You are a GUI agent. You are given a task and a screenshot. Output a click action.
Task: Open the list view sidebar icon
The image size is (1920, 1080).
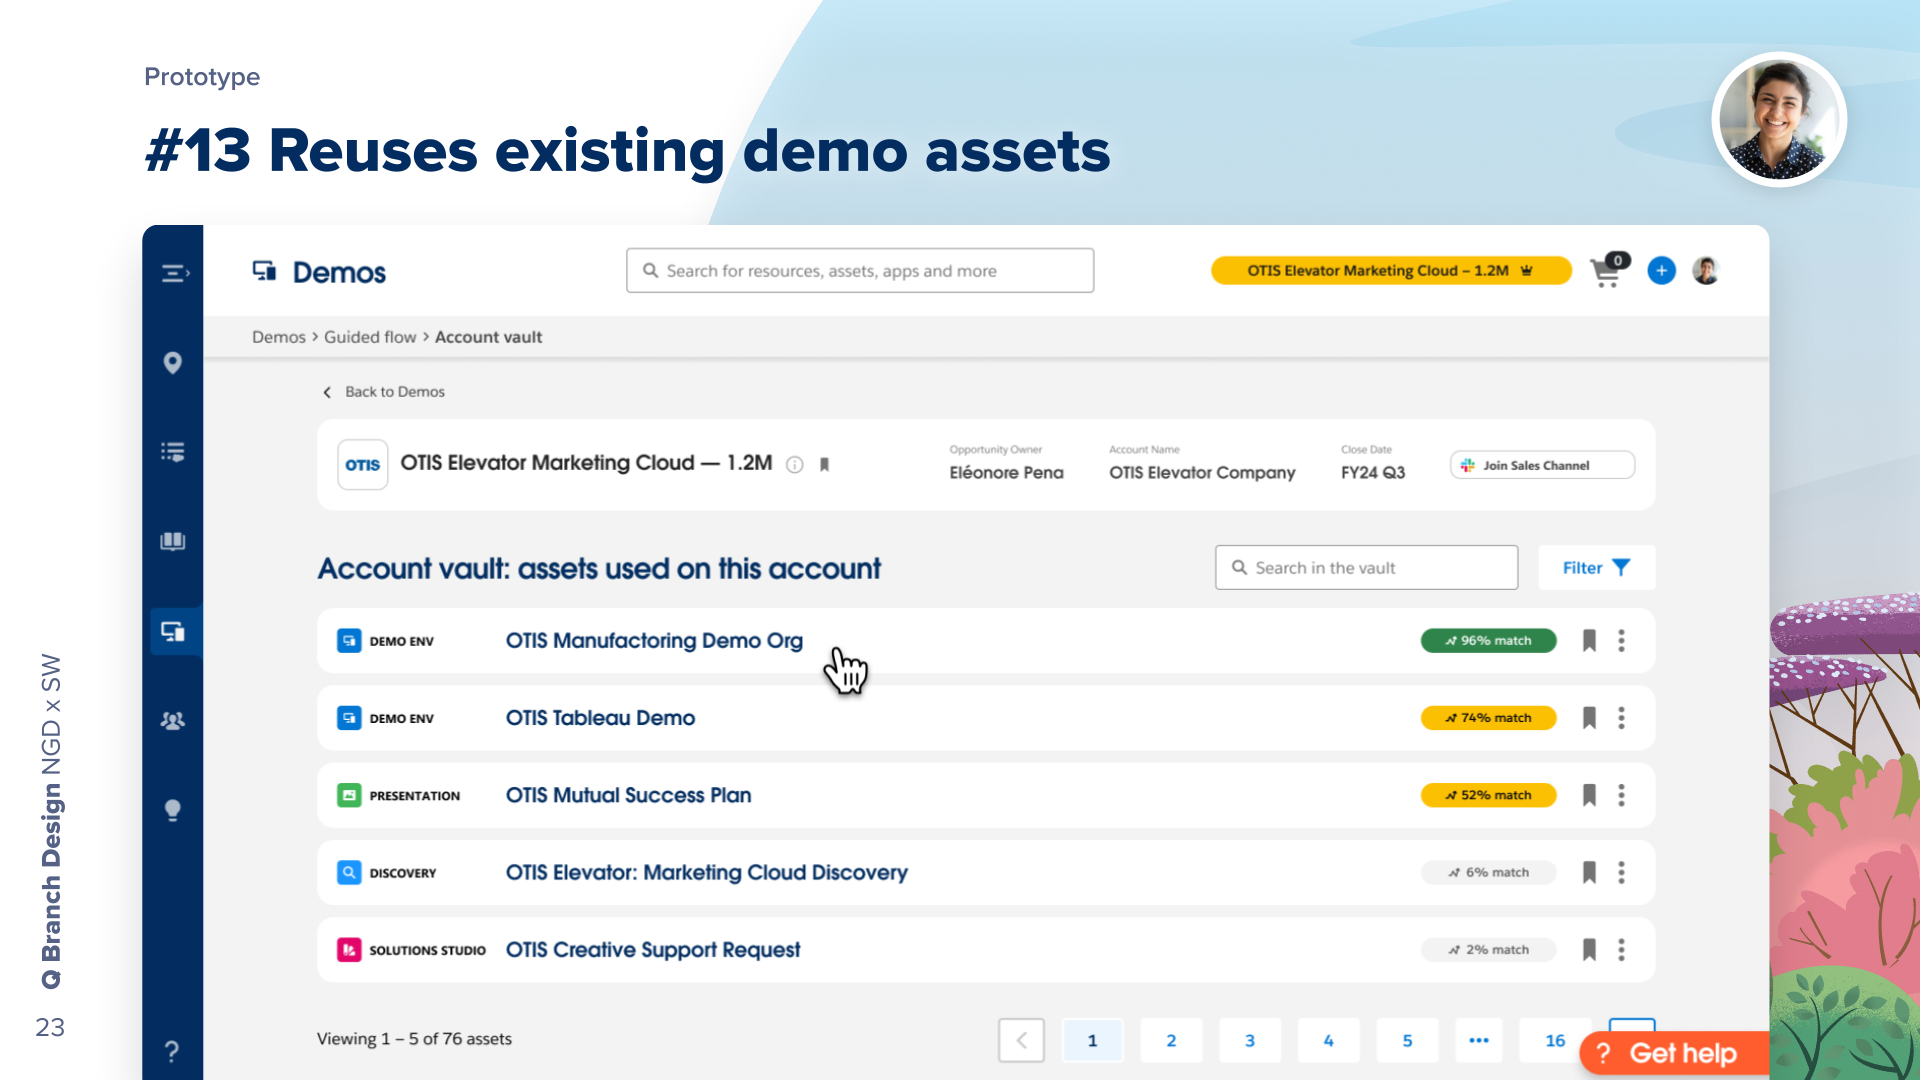tap(173, 452)
